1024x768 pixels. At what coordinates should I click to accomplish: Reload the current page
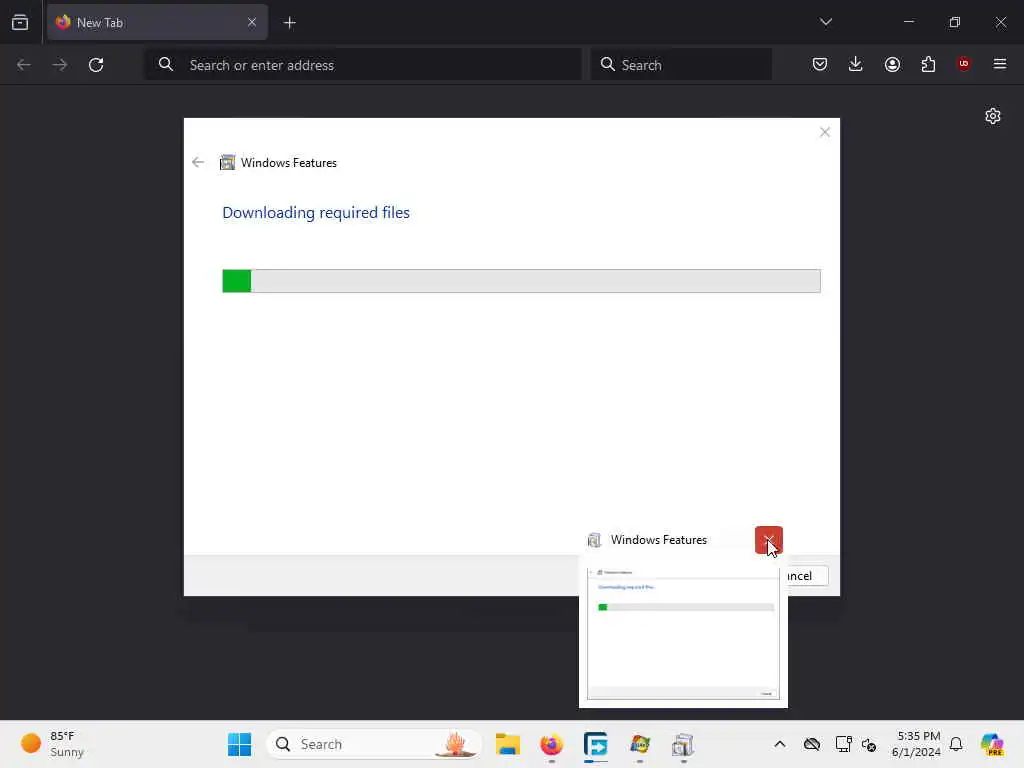tap(96, 65)
